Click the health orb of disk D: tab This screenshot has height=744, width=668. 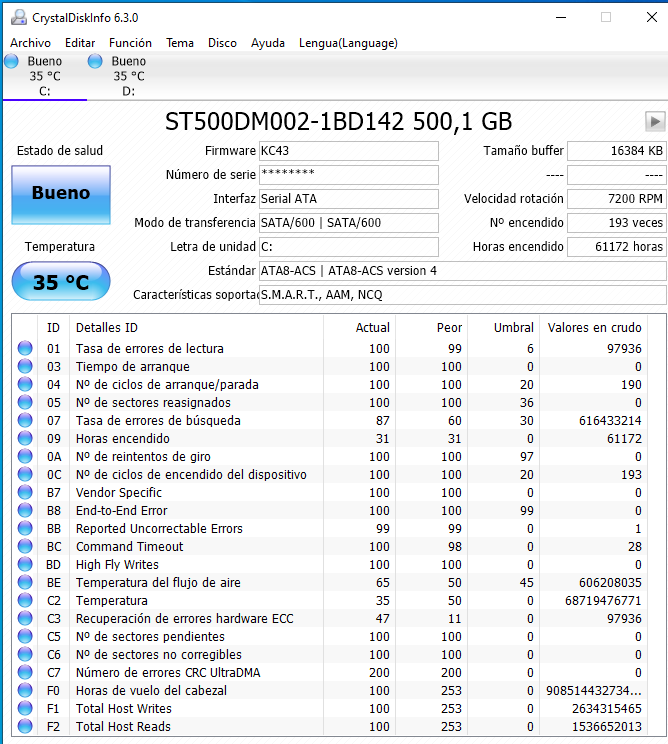(x=96, y=62)
